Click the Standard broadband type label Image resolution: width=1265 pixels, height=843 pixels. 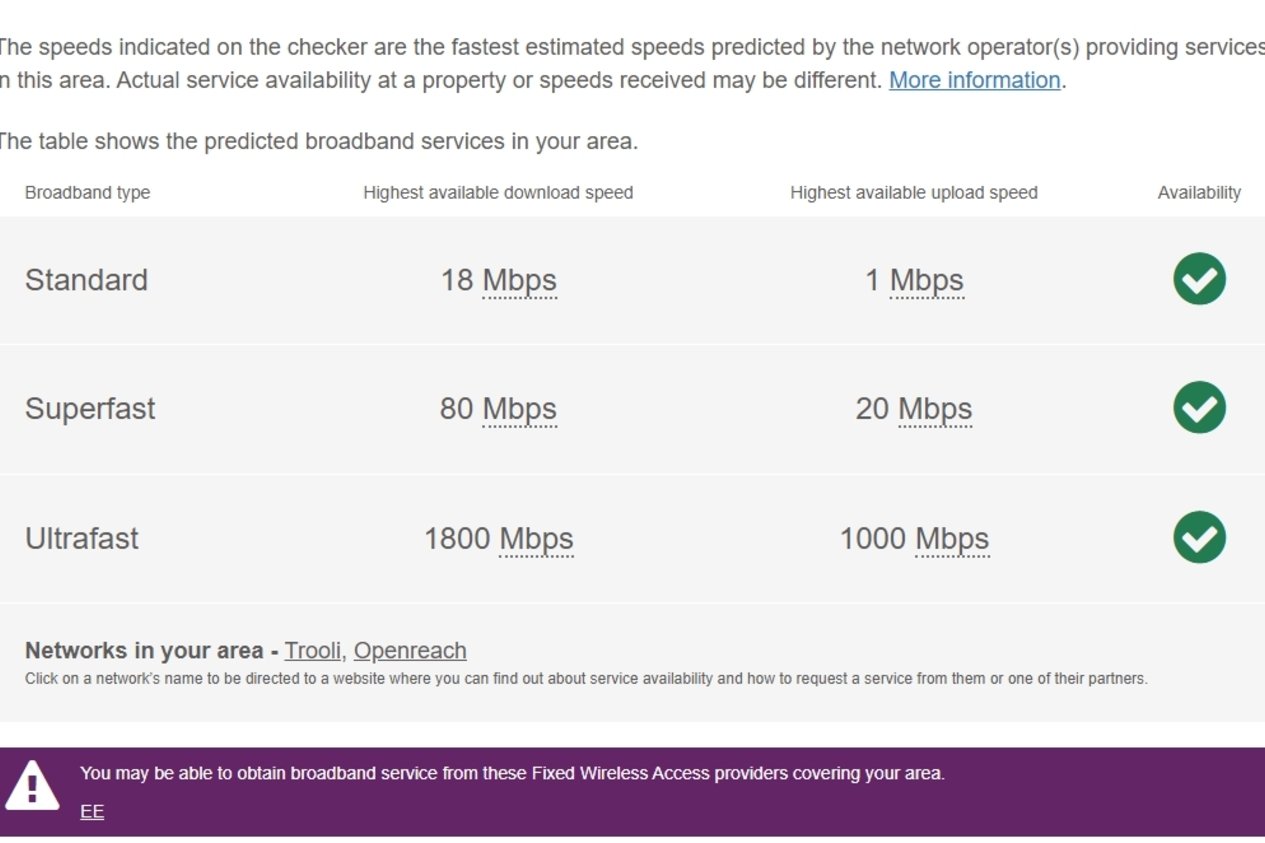point(86,280)
